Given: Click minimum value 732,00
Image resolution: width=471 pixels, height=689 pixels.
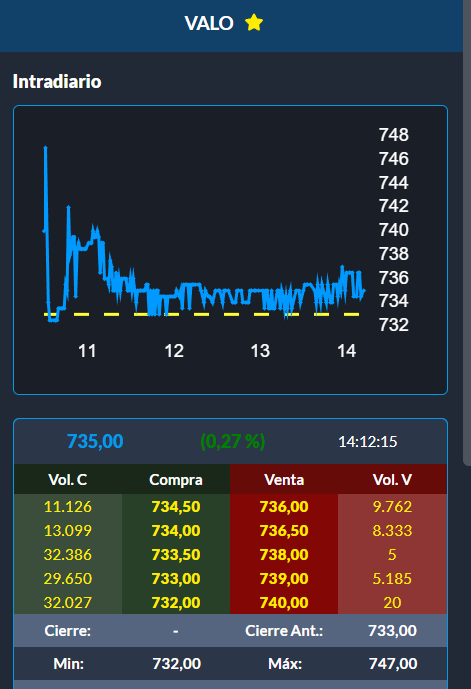Looking at the screenshot, I should tap(177, 664).
